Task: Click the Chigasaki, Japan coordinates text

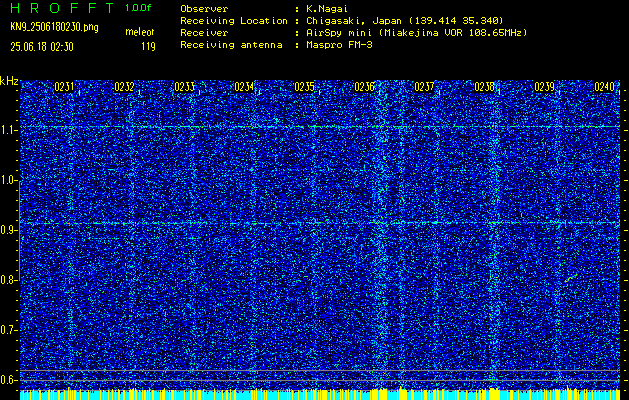Action: [404, 20]
